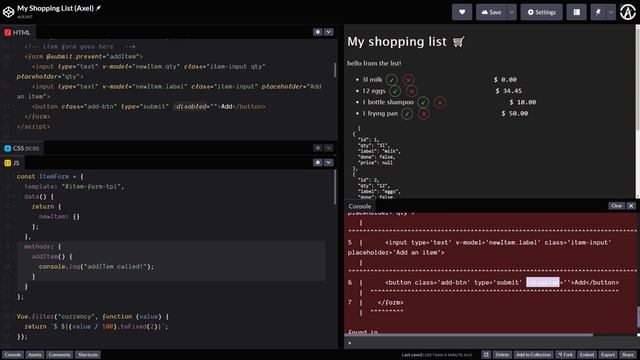Add pen to Collection
Image resolution: width=640 pixels, height=360 pixels.
(x=533, y=355)
